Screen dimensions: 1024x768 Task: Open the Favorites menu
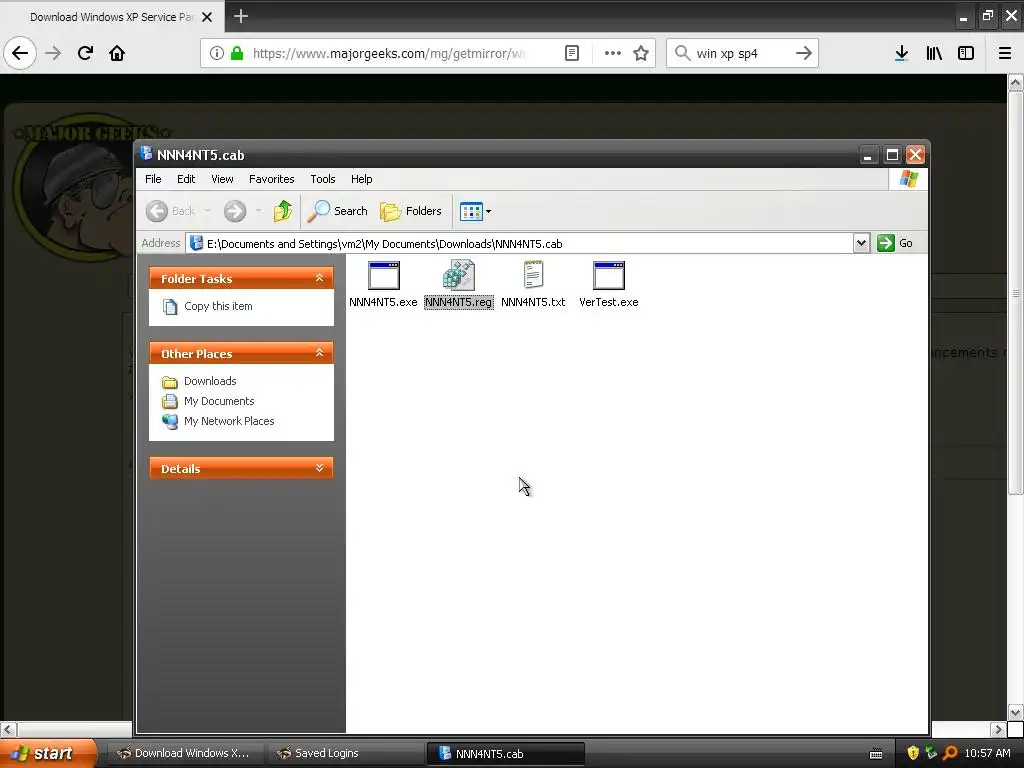272,179
